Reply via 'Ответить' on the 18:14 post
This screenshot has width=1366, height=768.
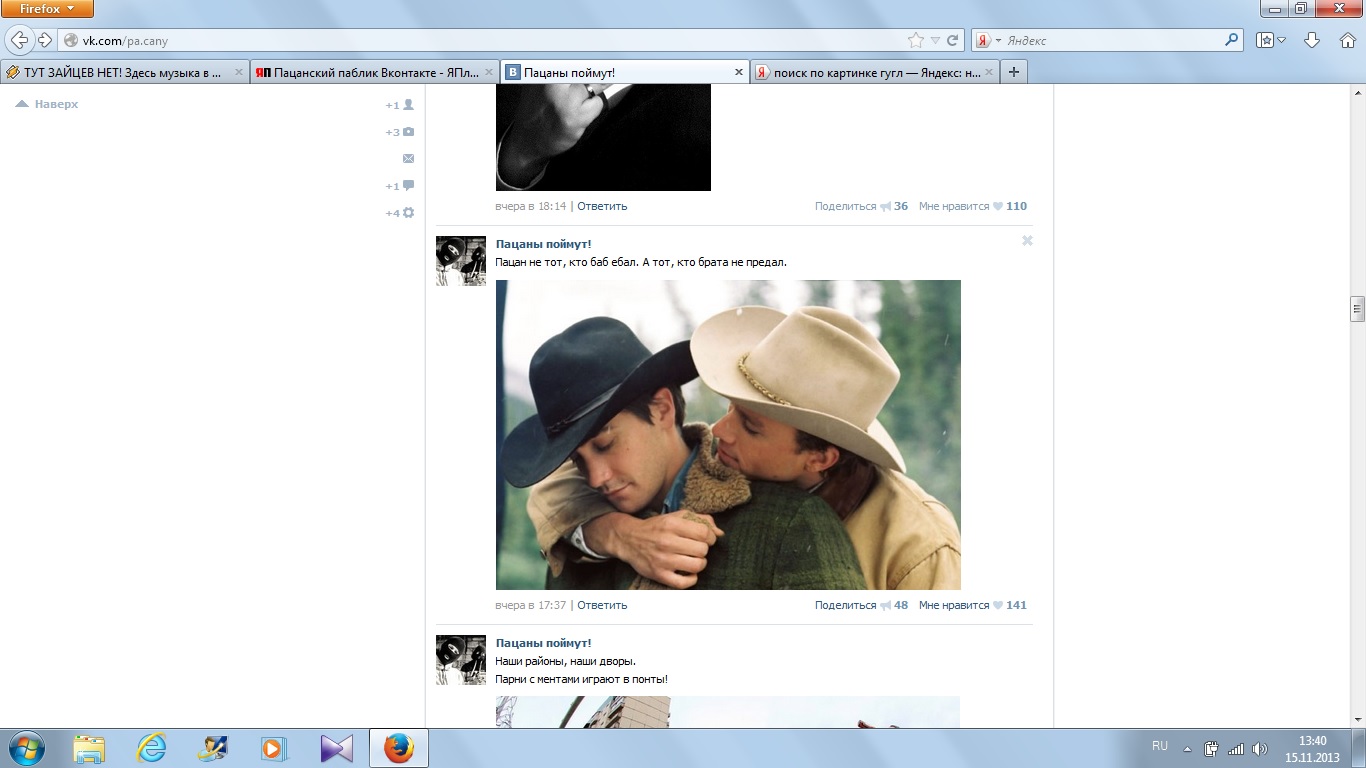tap(602, 206)
